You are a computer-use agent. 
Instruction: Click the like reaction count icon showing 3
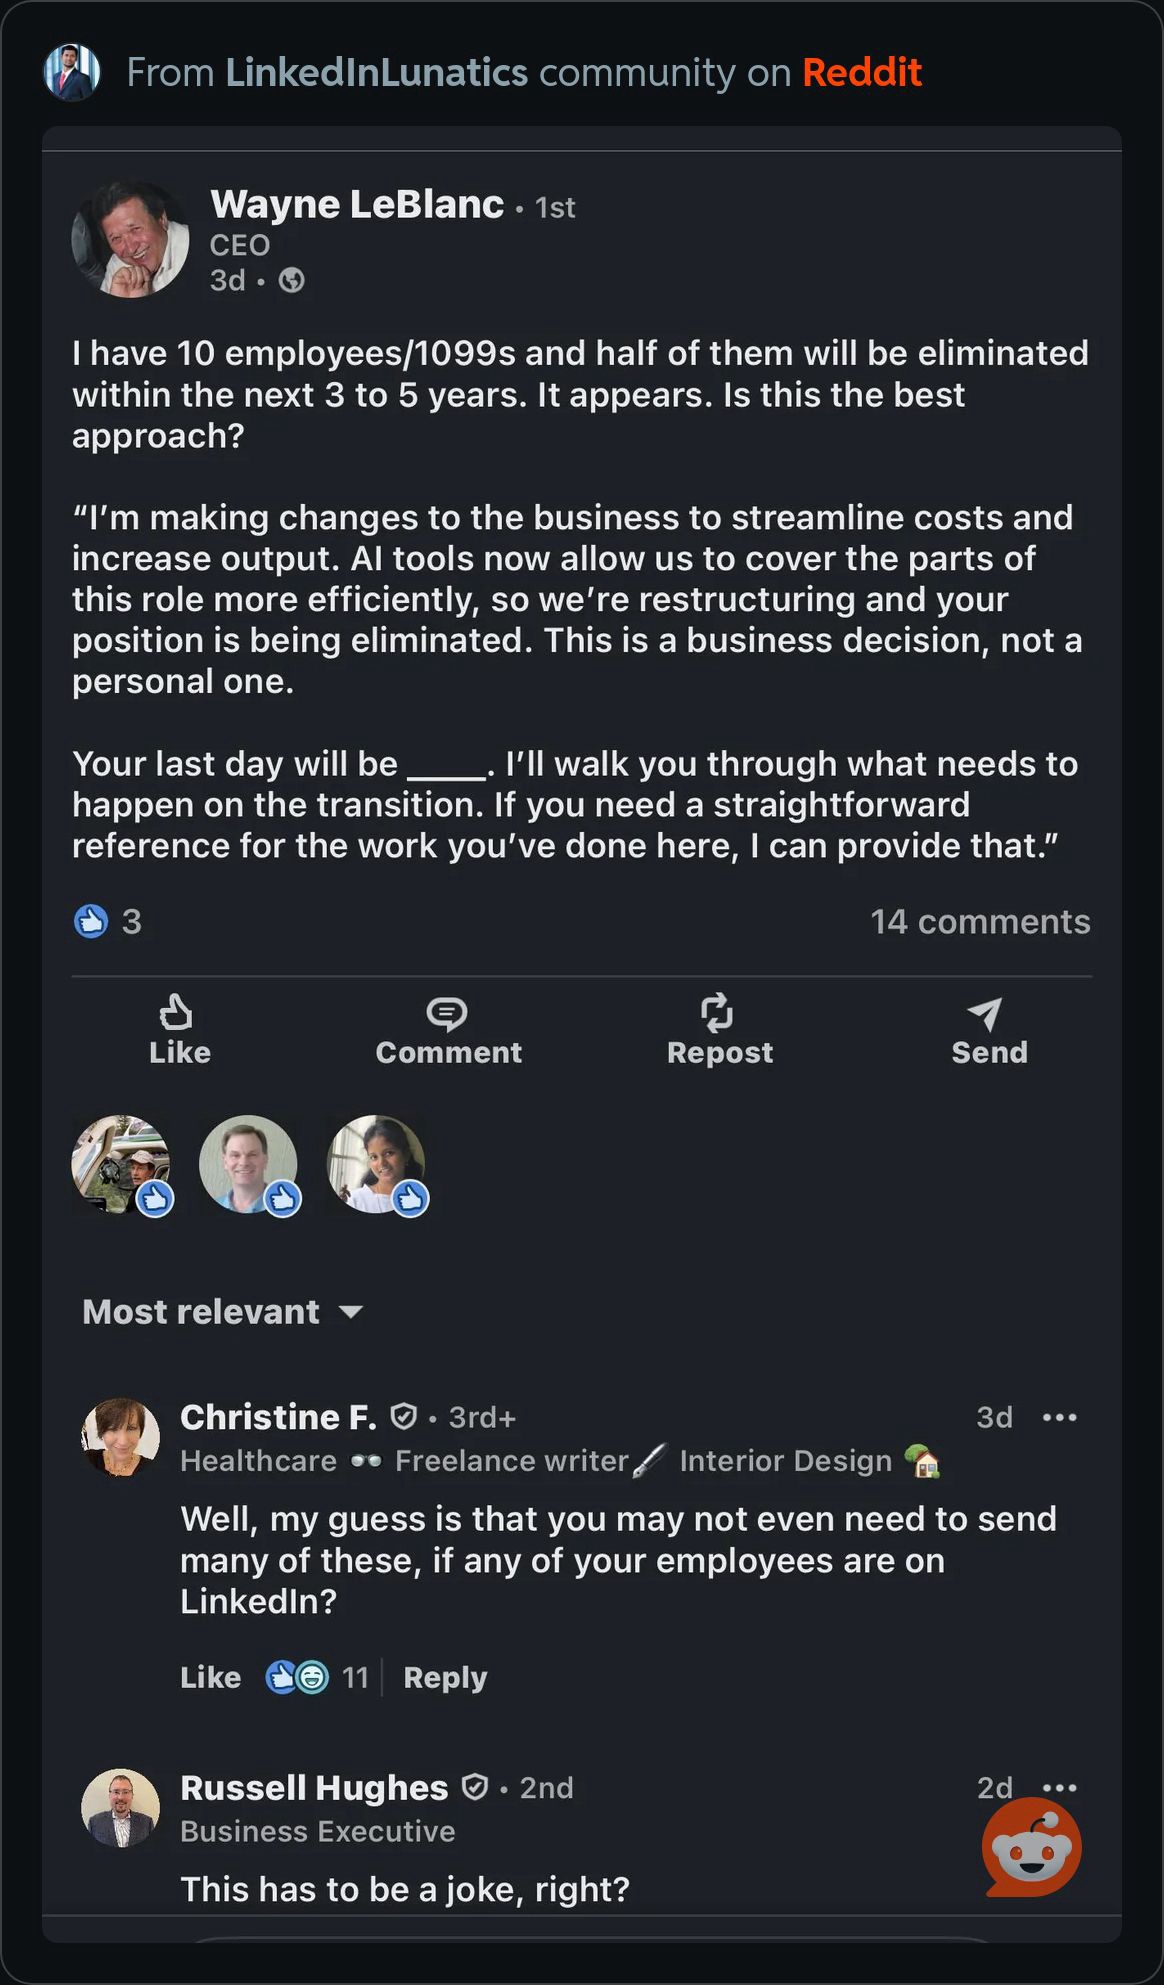point(91,921)
